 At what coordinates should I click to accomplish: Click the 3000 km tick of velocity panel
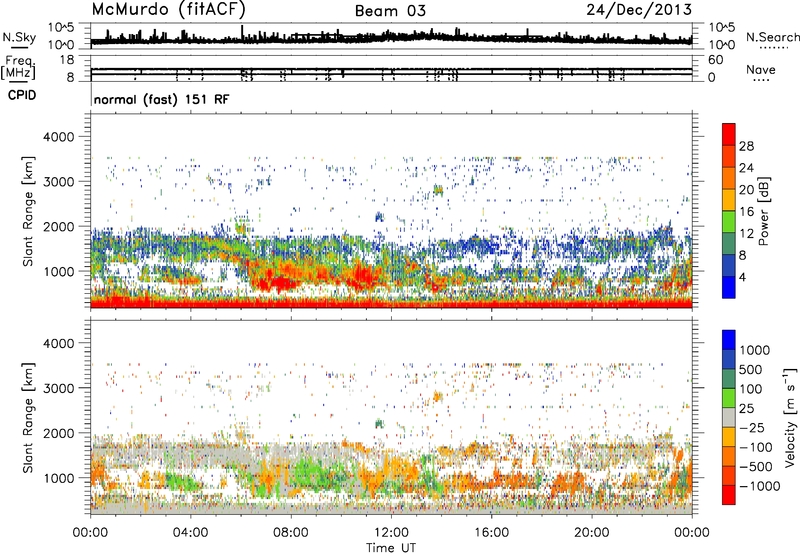pyautogui.click(x=58, y=388)
